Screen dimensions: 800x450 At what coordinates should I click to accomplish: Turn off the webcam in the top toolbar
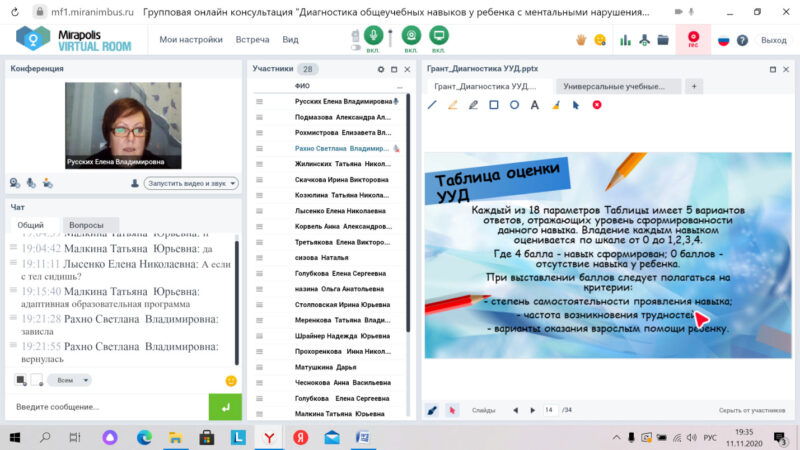pyautogui.click(x=411, y=35)
